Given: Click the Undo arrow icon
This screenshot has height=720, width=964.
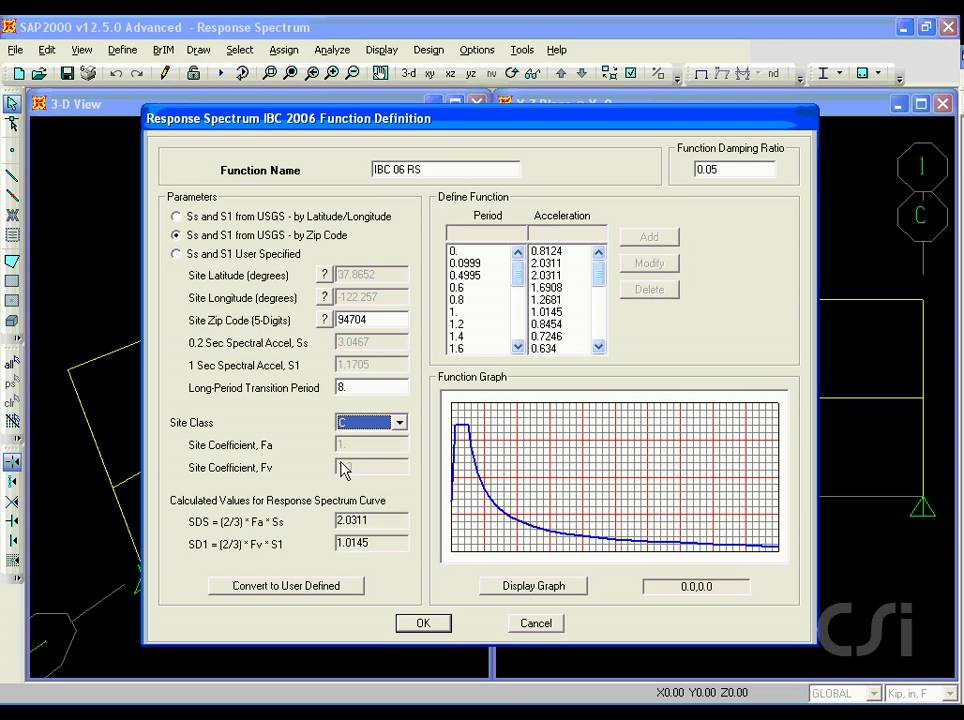Looking at the screenshot, I should click(116, 74).
